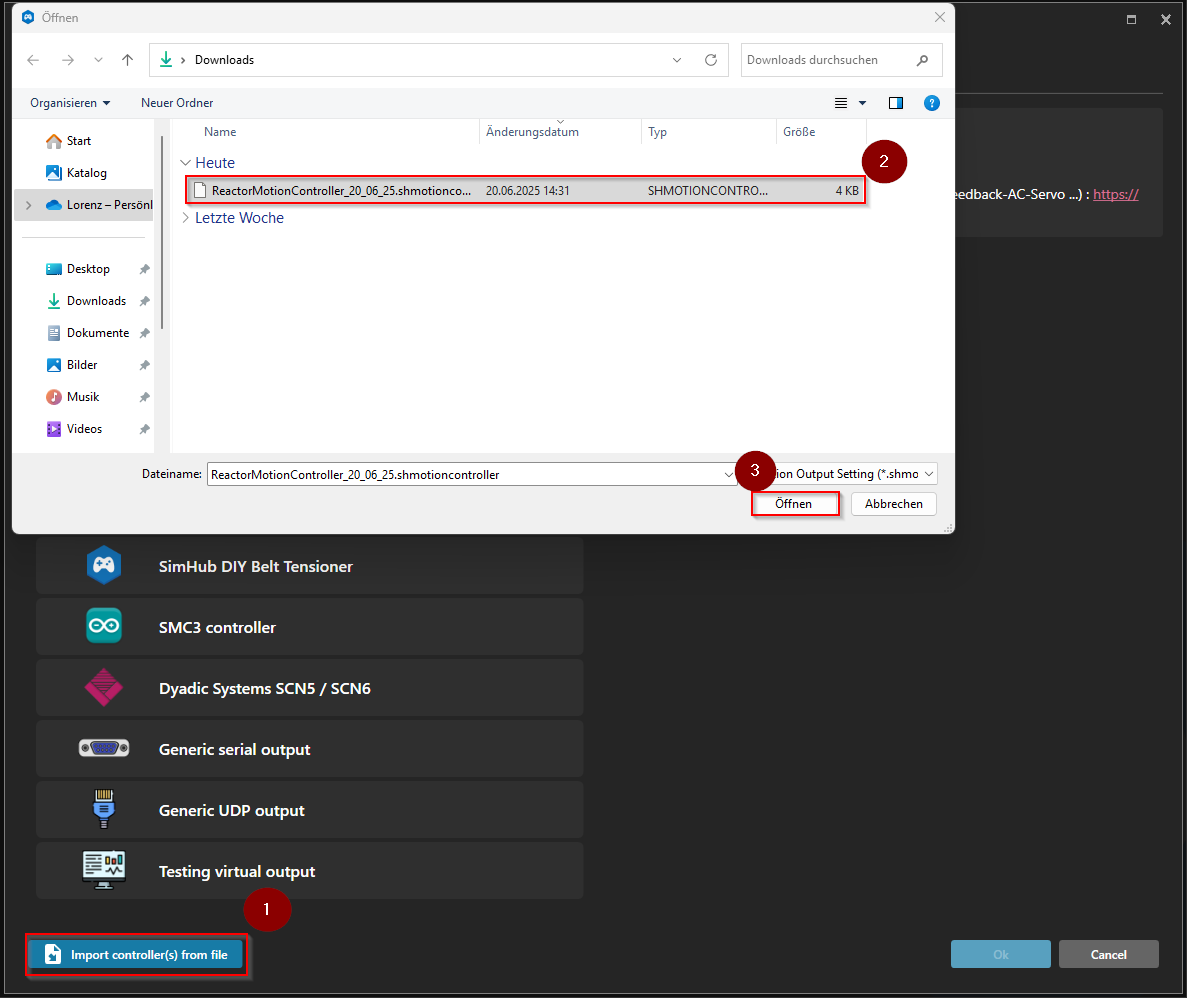Click the Import controller(s) from file icon

(52, 954)
